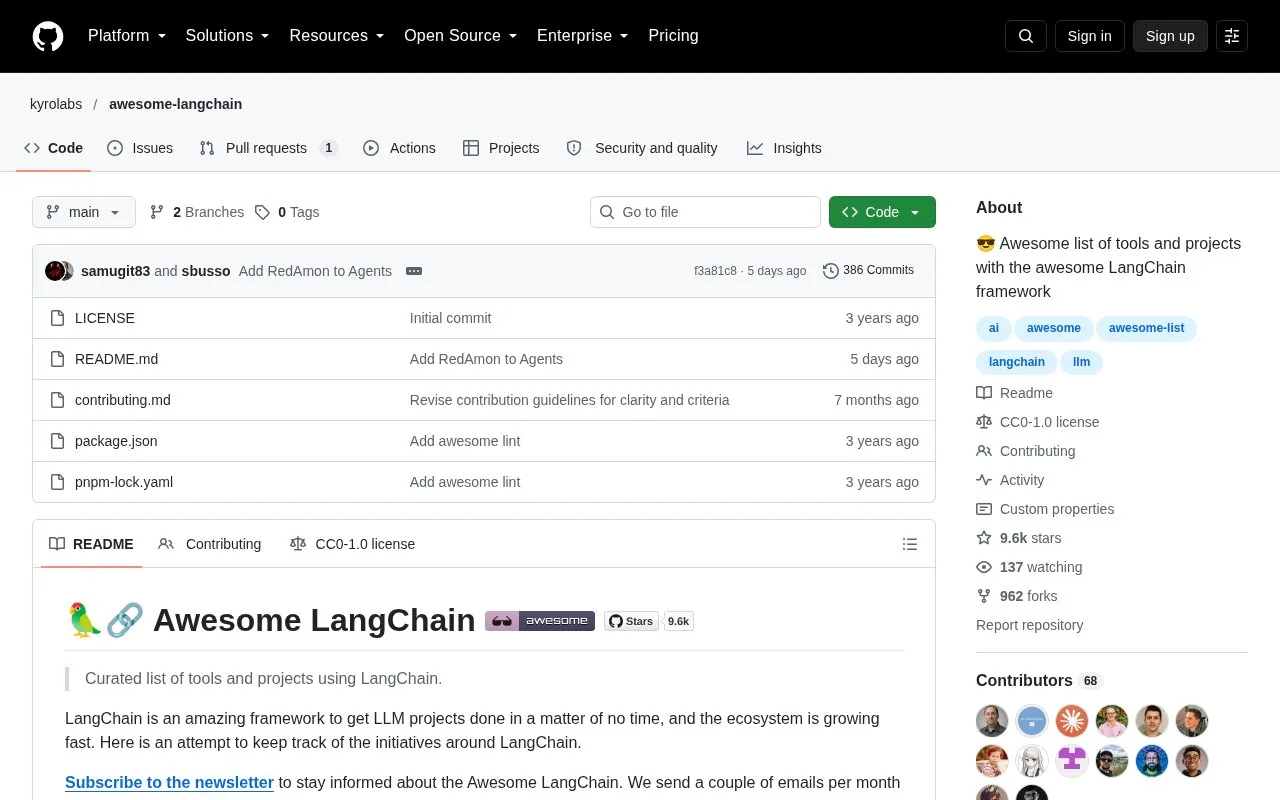Select the Insights tab
The width and height of the screenshot is (1280, 800).
click(784, 148)
